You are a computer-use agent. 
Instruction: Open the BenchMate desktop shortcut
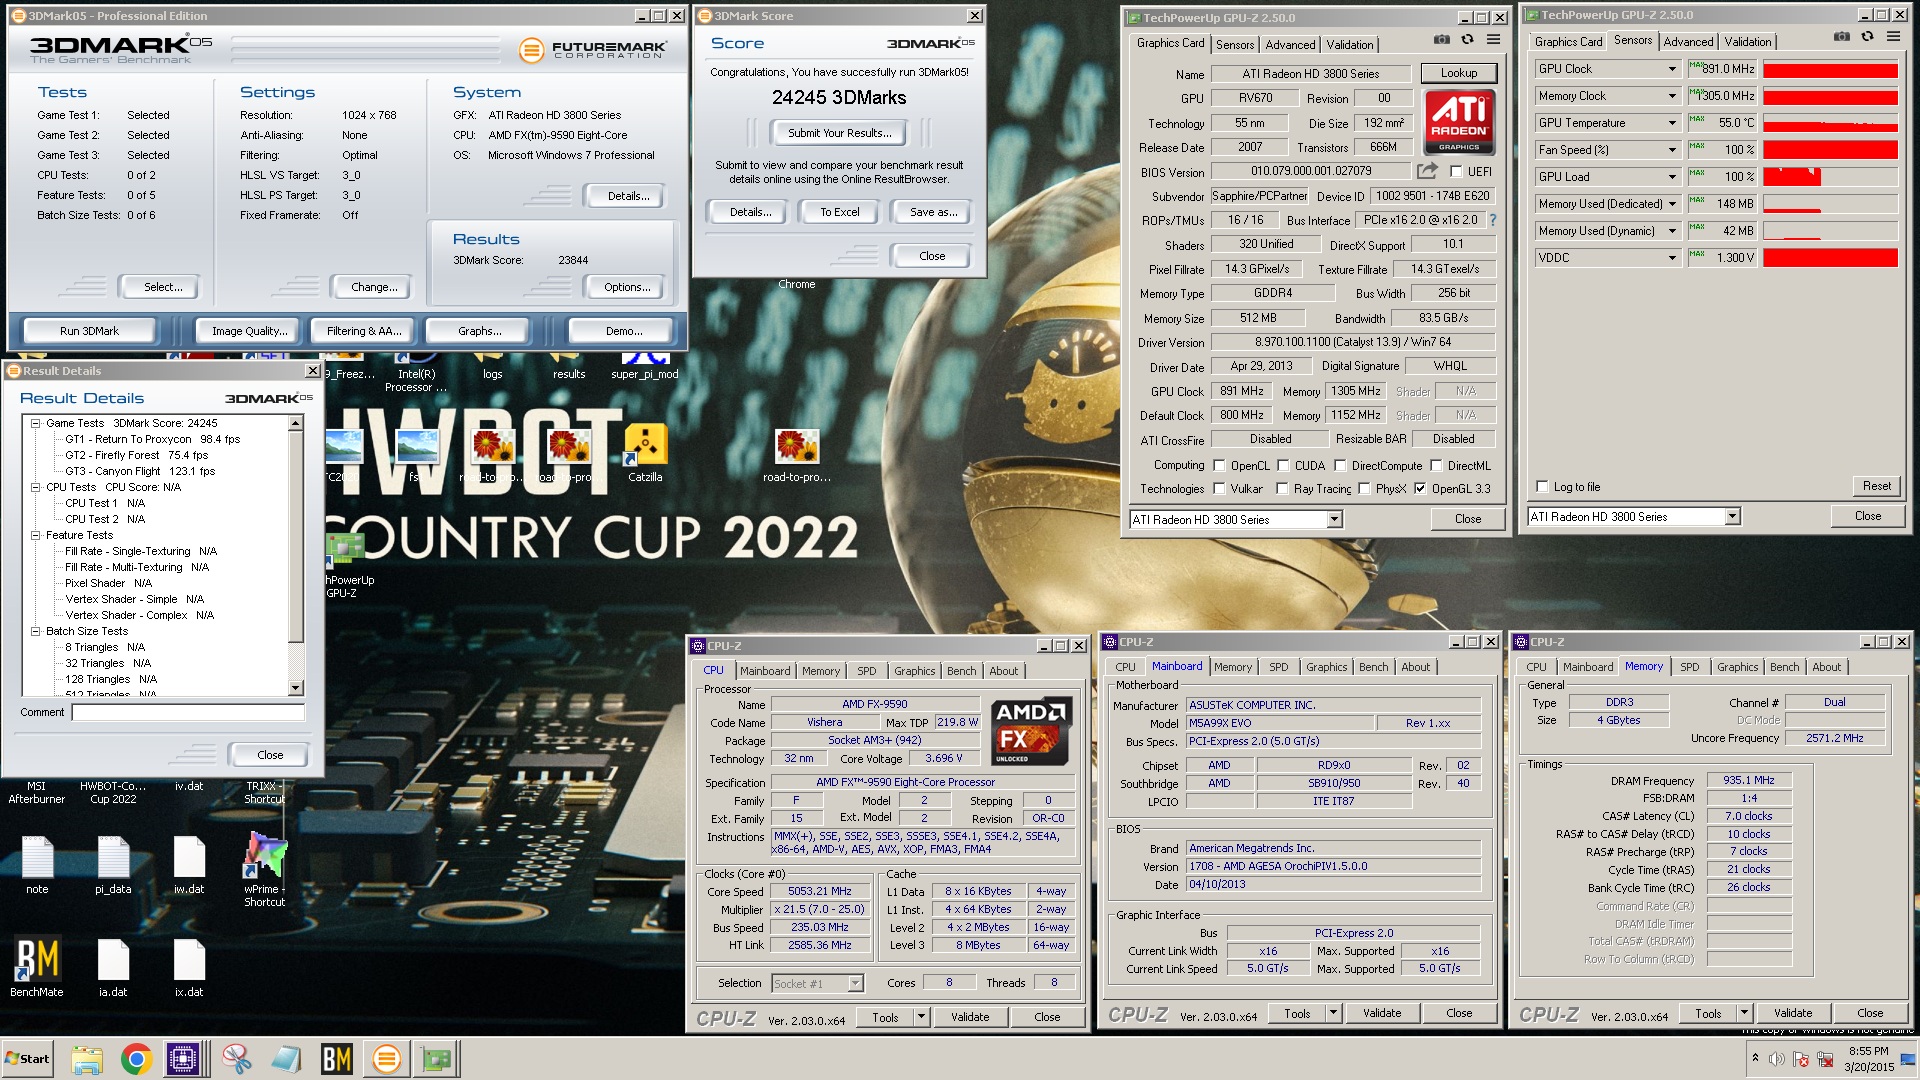pos(37,966)
